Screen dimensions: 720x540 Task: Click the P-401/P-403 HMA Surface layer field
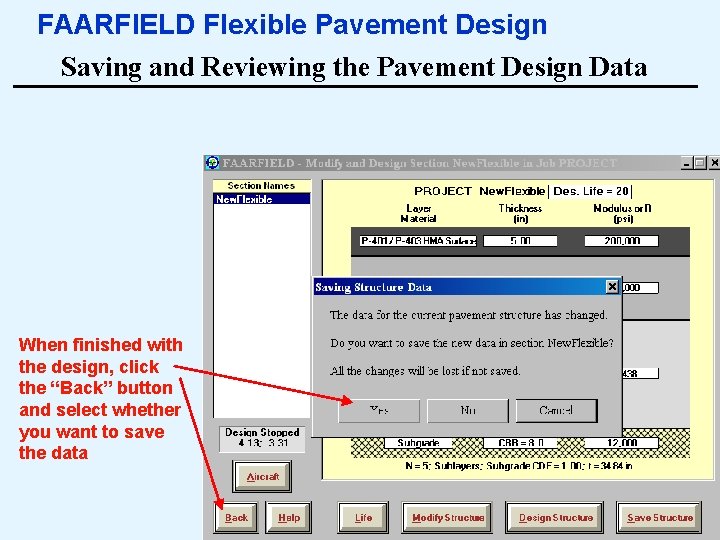418,241
